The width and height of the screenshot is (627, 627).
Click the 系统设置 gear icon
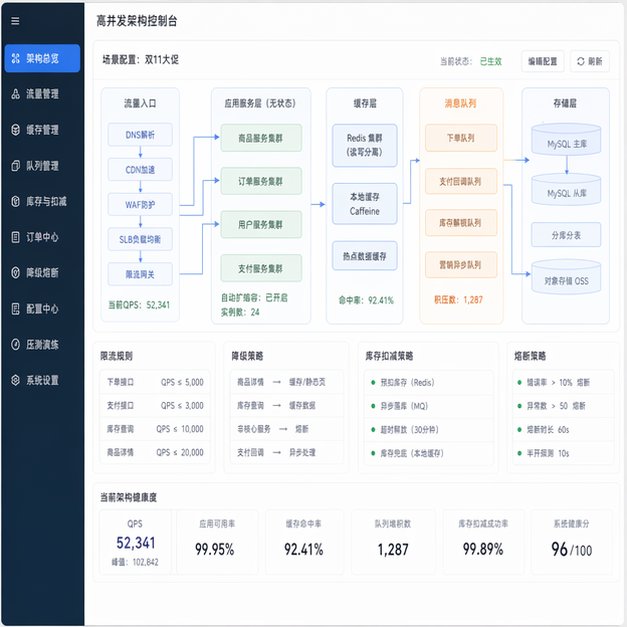pos(16,380)
